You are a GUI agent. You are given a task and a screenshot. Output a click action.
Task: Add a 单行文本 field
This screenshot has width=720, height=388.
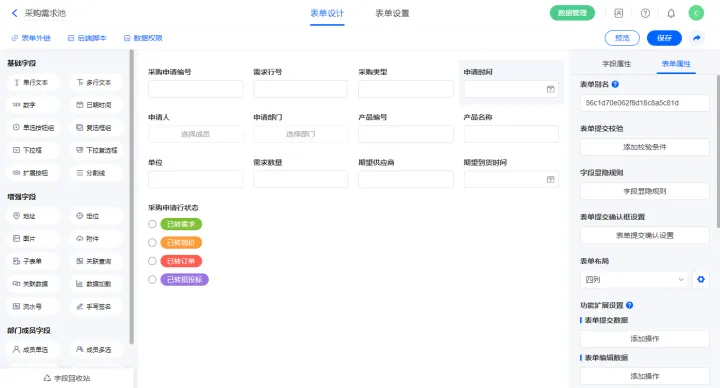(x=34, y=83)
